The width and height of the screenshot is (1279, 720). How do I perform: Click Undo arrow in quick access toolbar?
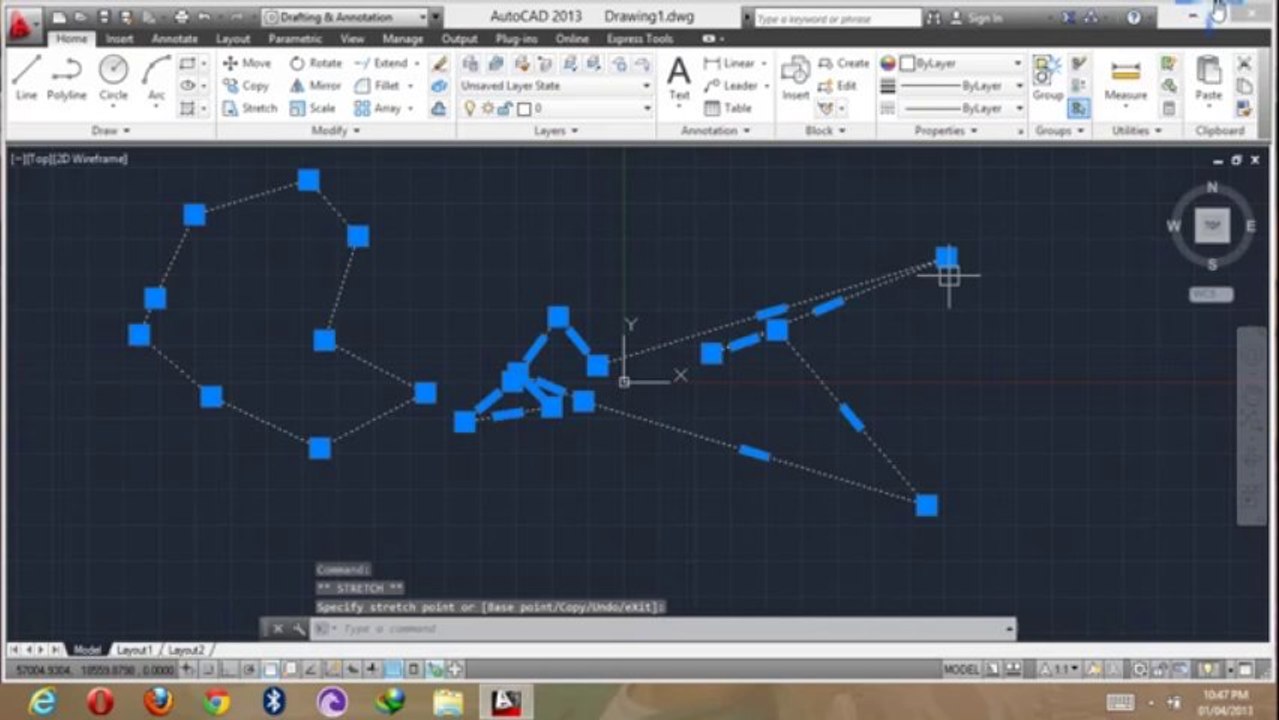[205, 17]
